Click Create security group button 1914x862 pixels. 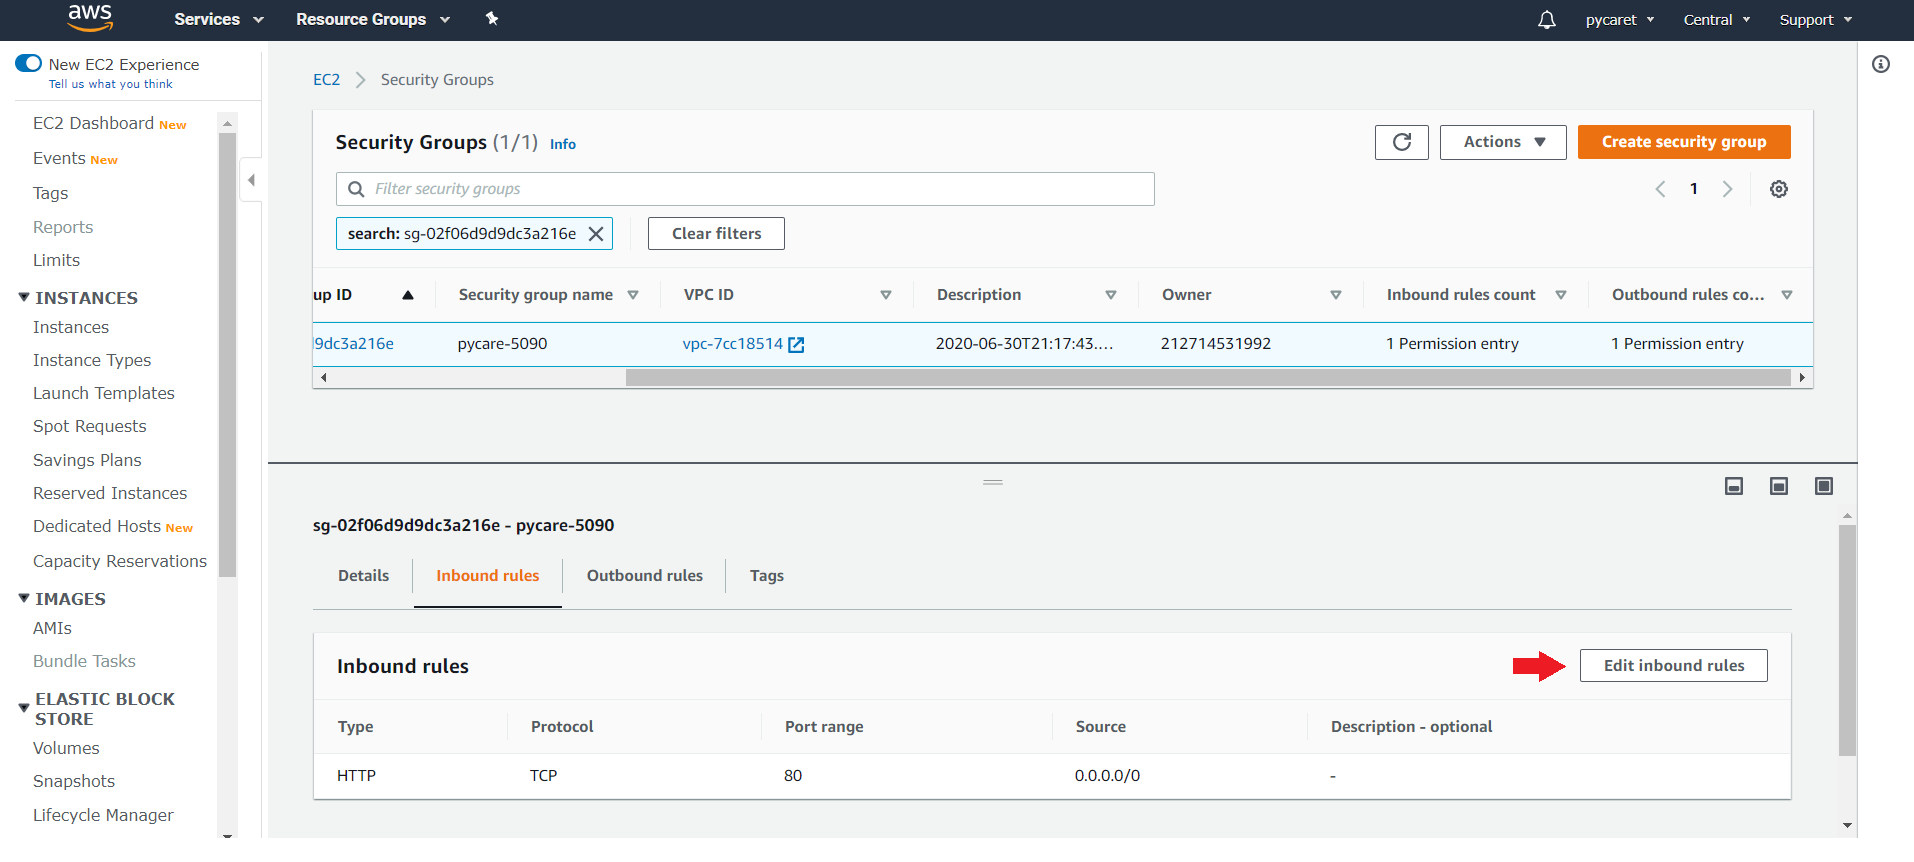(x=1683, y=142)
